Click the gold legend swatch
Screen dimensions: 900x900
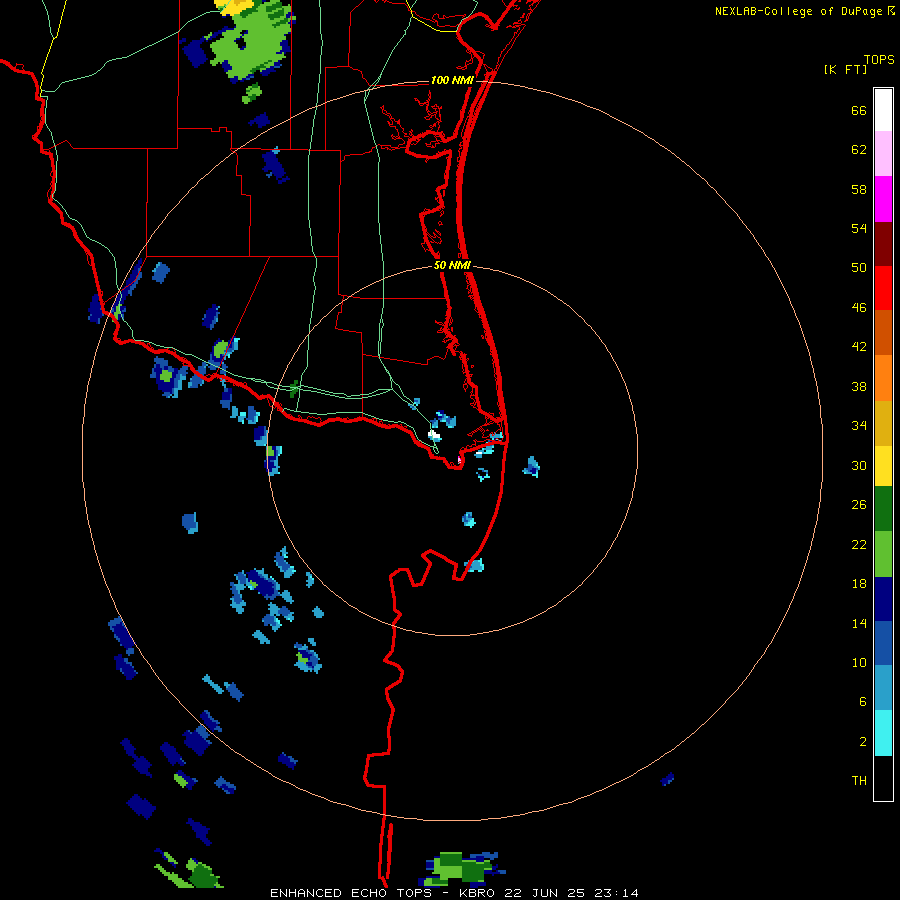[x=883, y=423]
